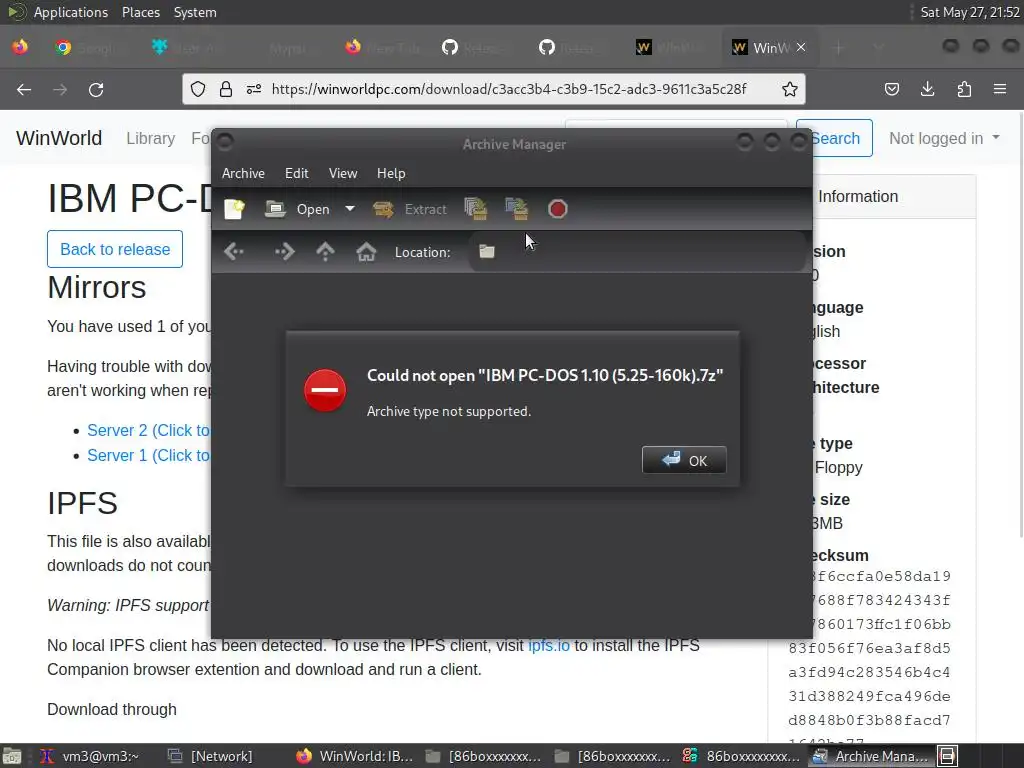Go forward in Archive Manager location bar
The image size is (1024, 768).
tap(284, 251)
